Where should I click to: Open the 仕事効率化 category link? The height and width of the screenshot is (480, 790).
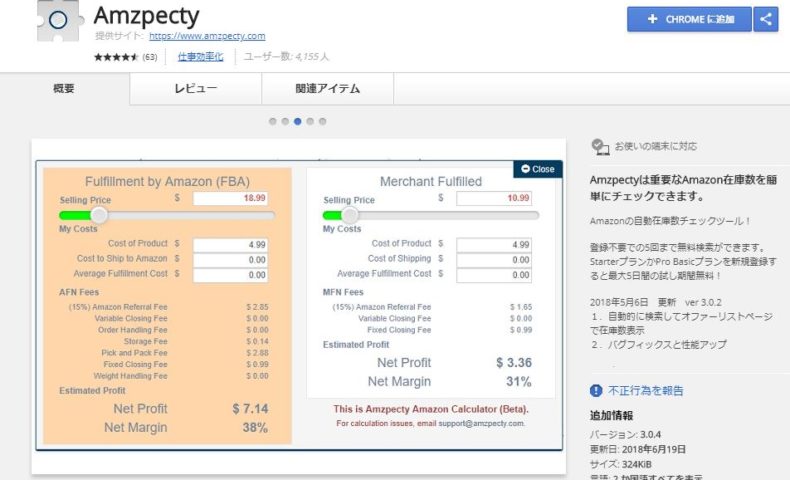[200, 56]
